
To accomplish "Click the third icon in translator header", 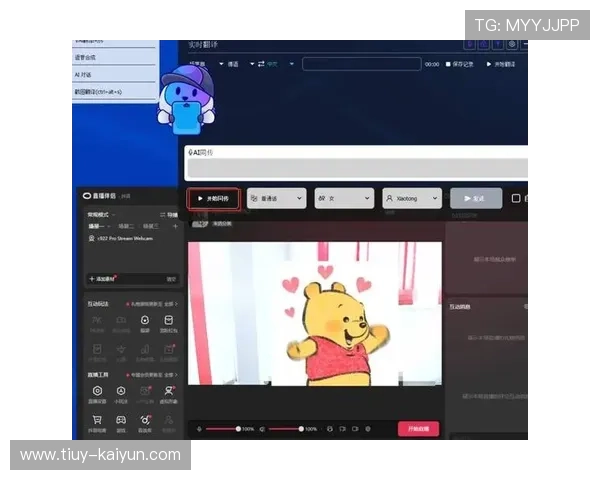I will pos(498,44).
